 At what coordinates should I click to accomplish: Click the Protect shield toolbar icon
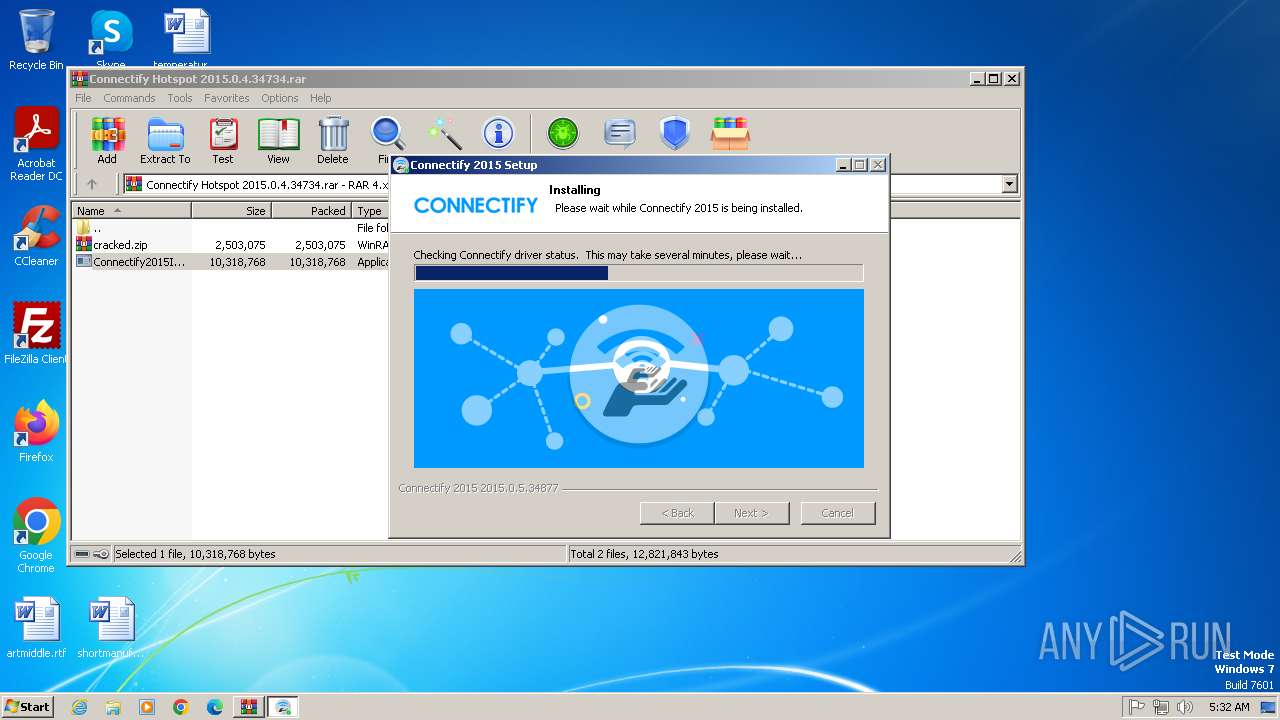coord(675,133)
